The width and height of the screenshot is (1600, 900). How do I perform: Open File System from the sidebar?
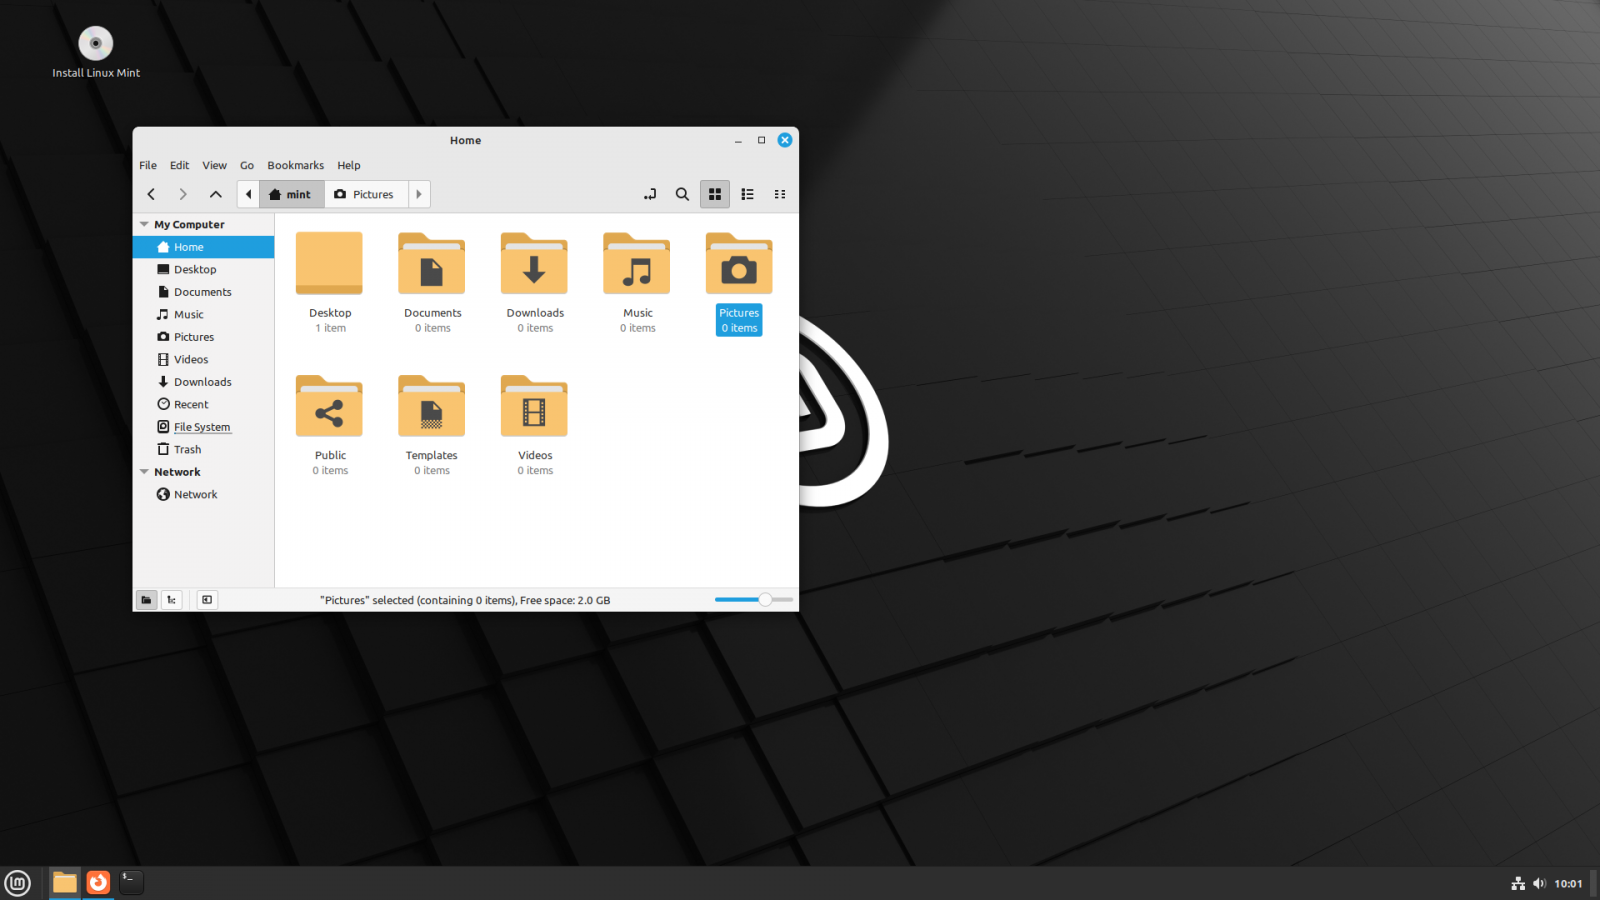(x=200, y=427)
